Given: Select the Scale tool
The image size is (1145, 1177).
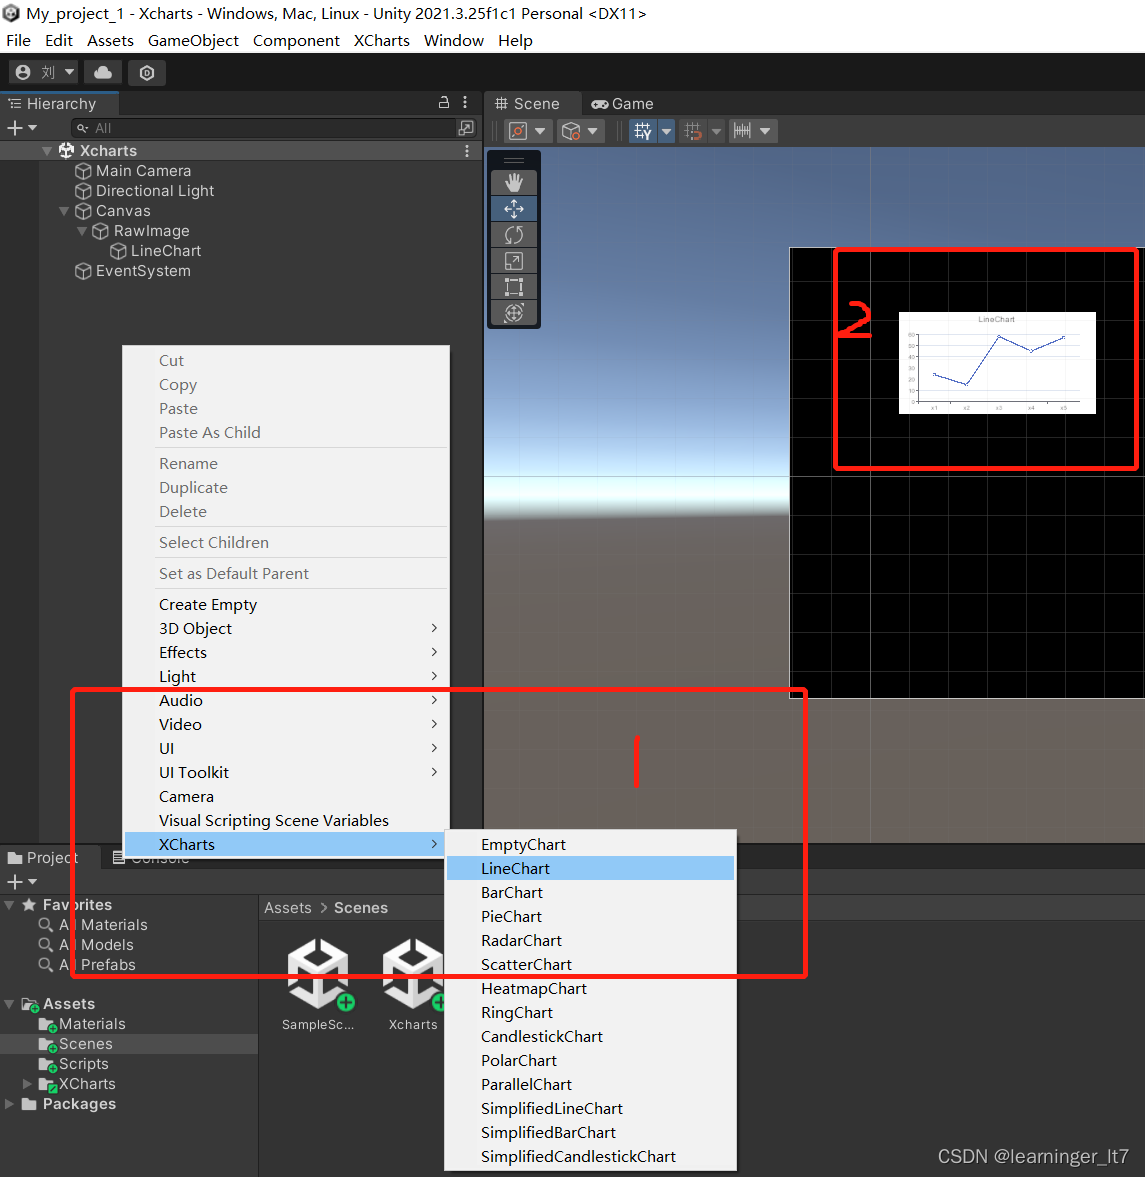Looking at the screenshot, I should point(514,261).
